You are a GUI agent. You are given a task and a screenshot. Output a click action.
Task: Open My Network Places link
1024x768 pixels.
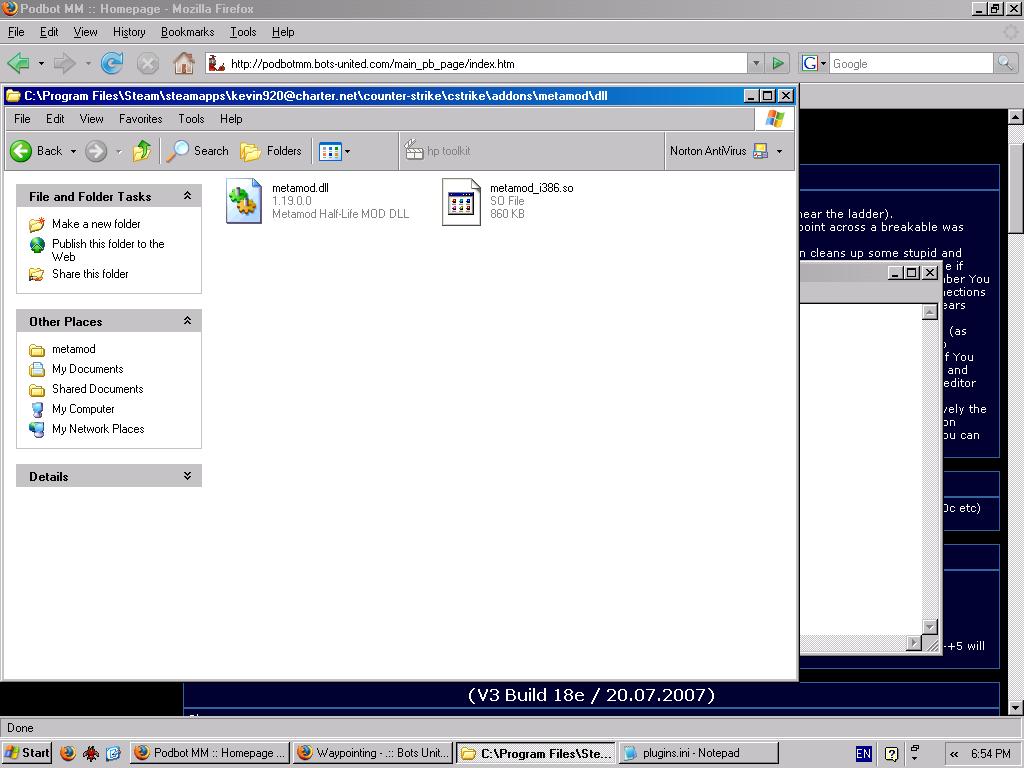pyautogui.click(x=98, y=429)
